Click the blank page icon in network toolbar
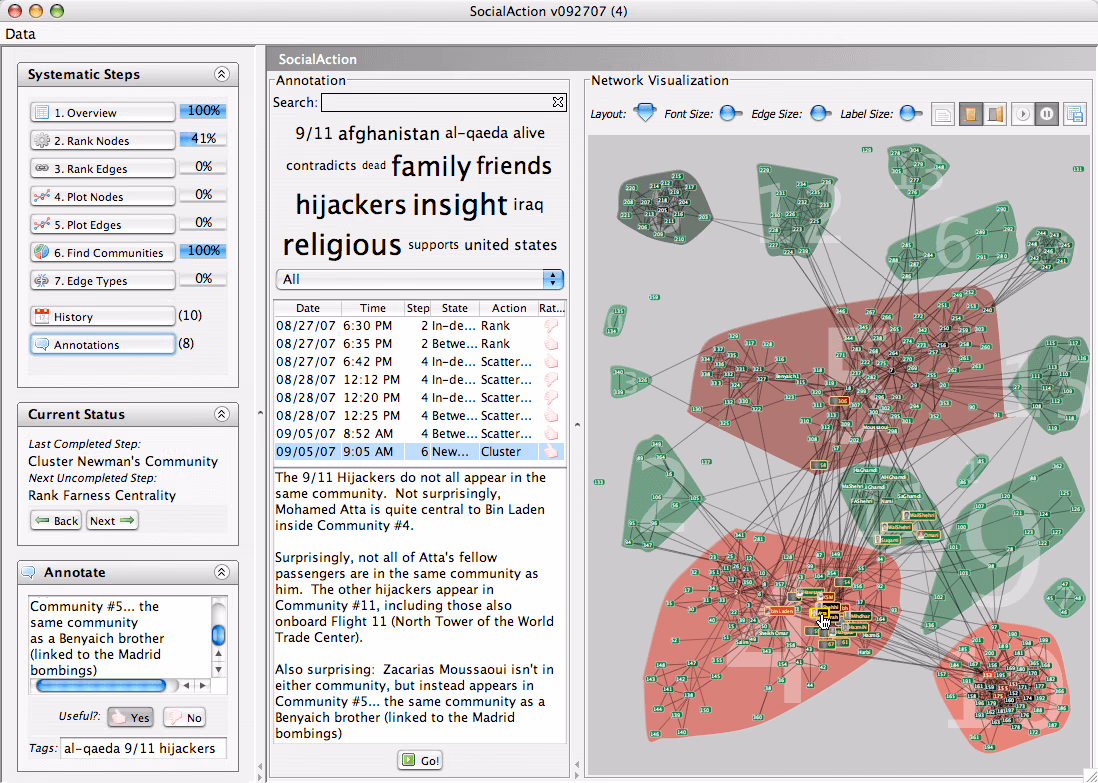This screenshot has width=1098, height=783. (943, 113)
